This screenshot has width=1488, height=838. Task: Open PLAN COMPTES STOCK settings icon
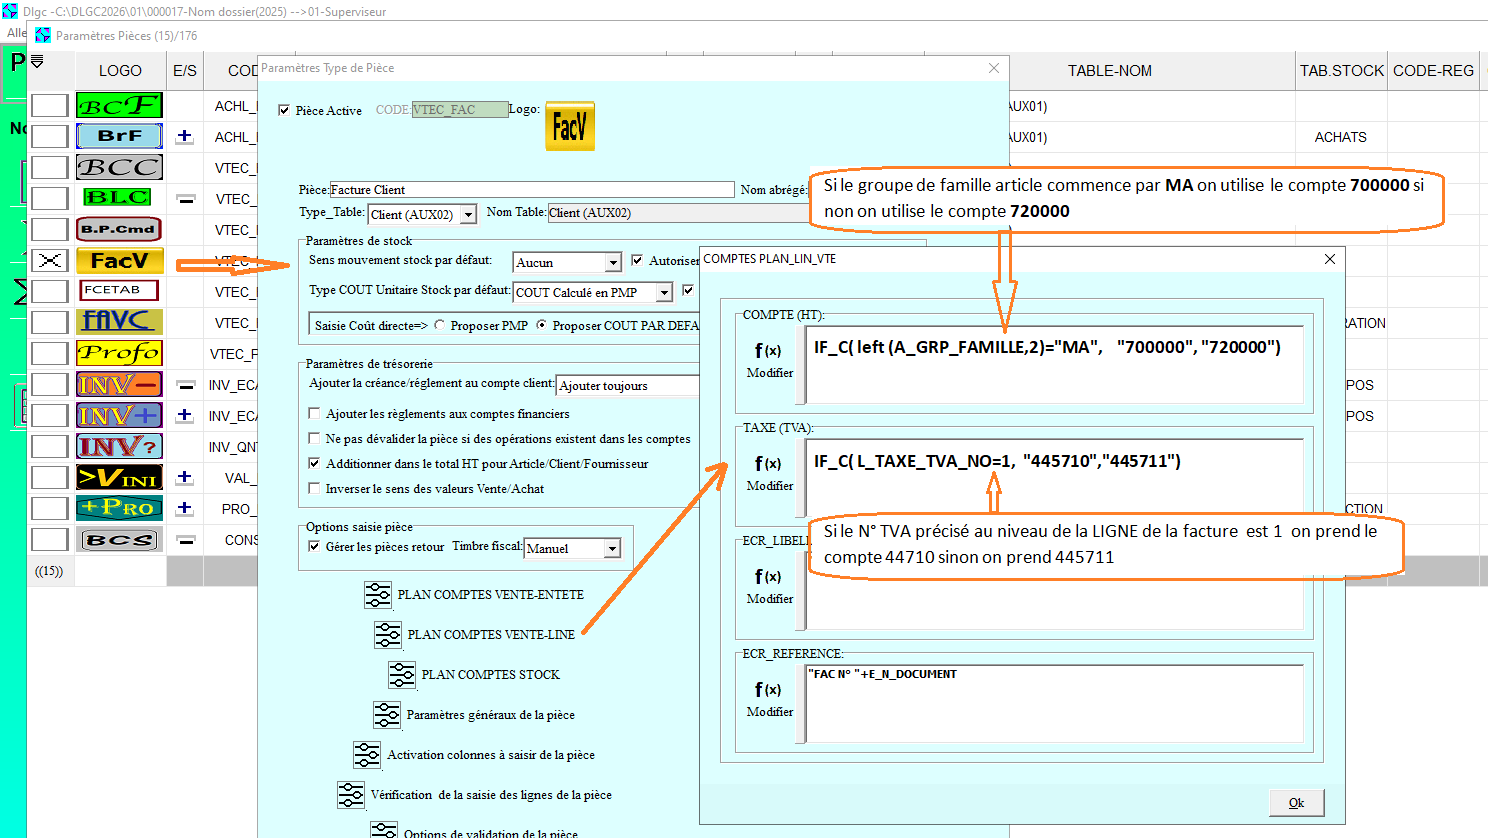pyautogui.click(x=401, y=675)
